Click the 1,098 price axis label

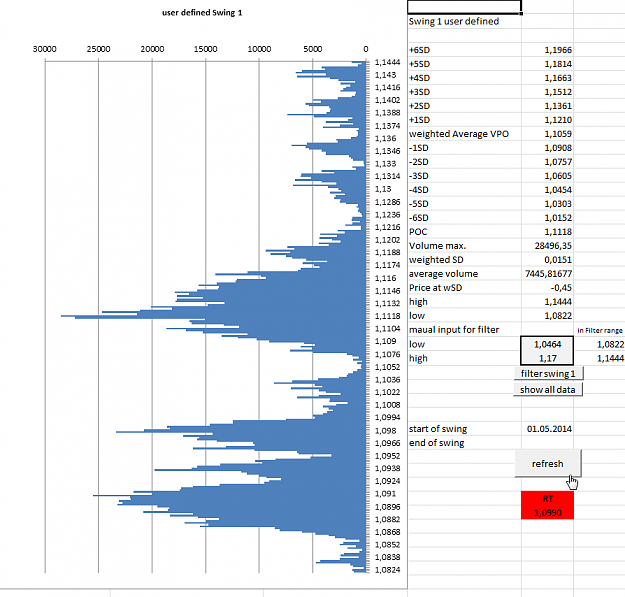[385, 430]
